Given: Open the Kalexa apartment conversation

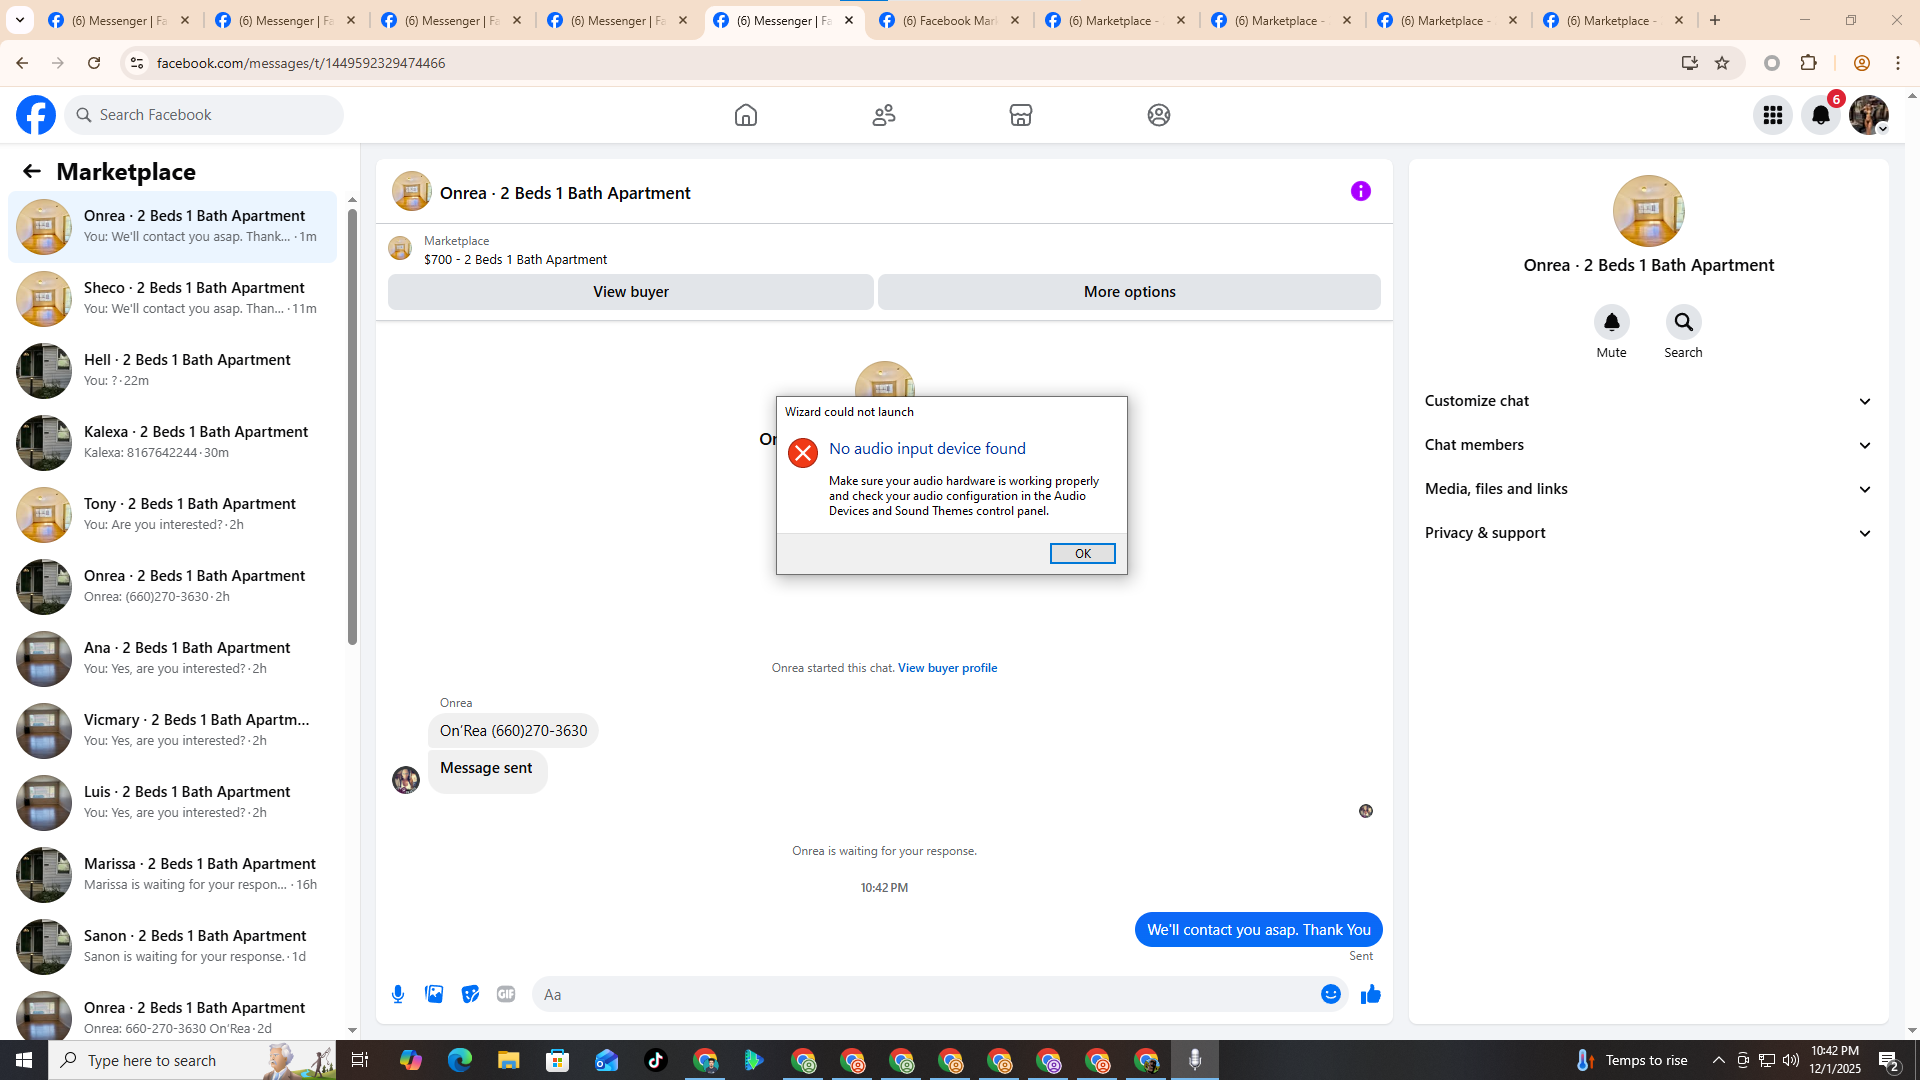Looking at the screenshot, I should point(173,443).
